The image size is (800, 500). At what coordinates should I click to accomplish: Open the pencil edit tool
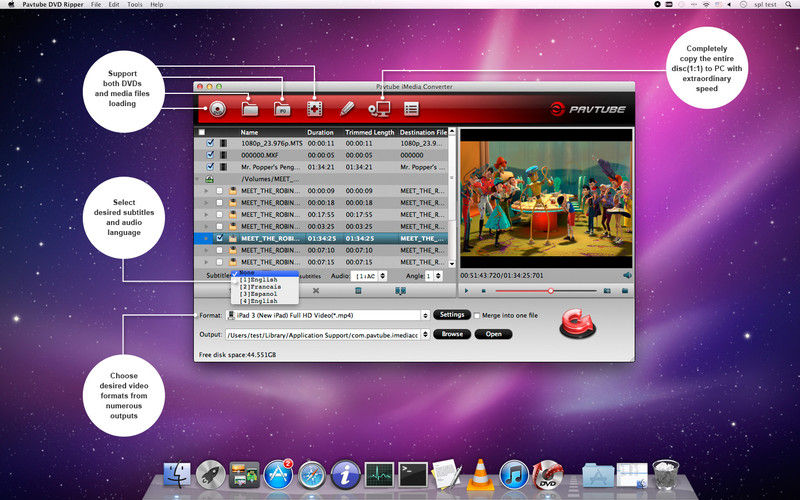coord(347,108)
